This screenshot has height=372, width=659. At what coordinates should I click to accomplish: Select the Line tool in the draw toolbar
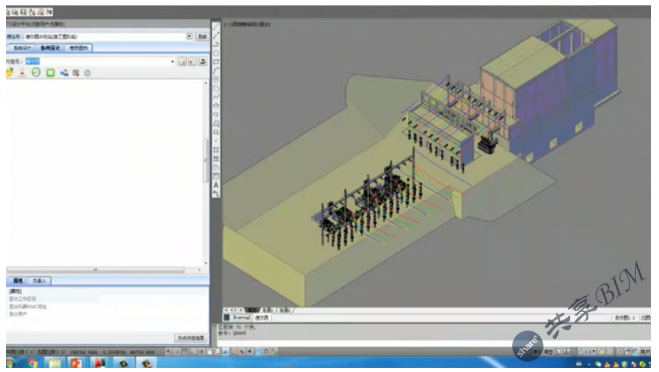coord(216,26)
